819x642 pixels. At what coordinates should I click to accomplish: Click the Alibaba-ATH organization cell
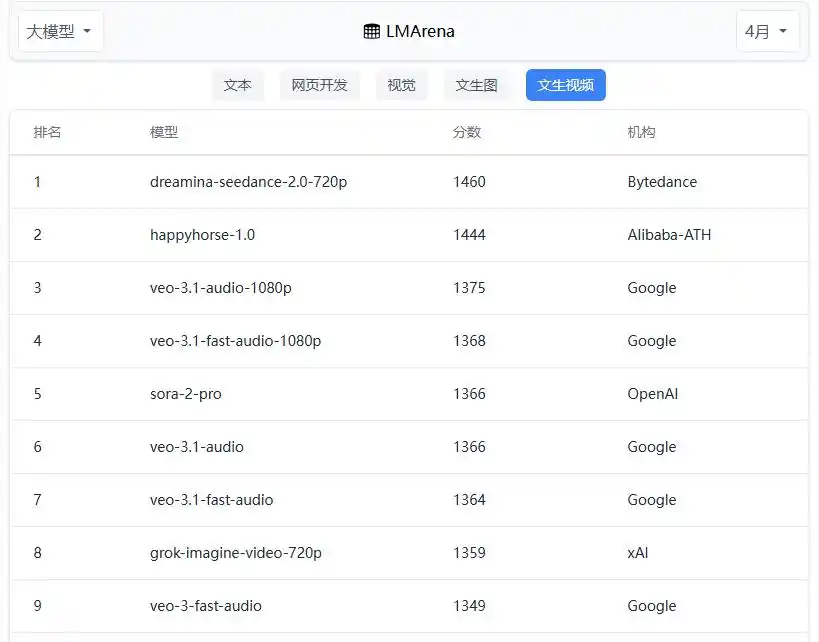pos(670,235)
